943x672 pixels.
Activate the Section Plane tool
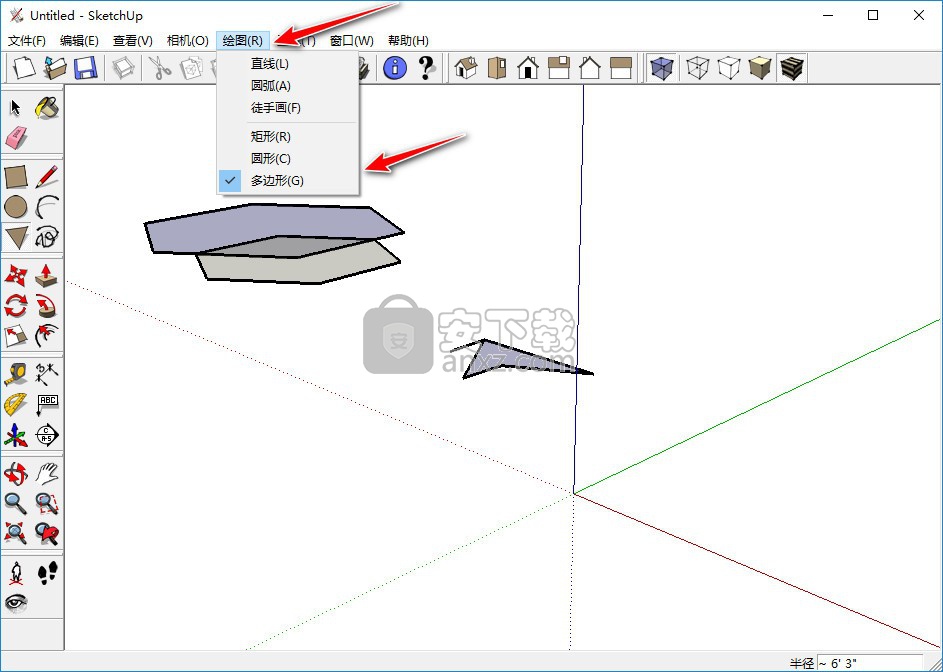pyautogui.click(x=46, y=434)
